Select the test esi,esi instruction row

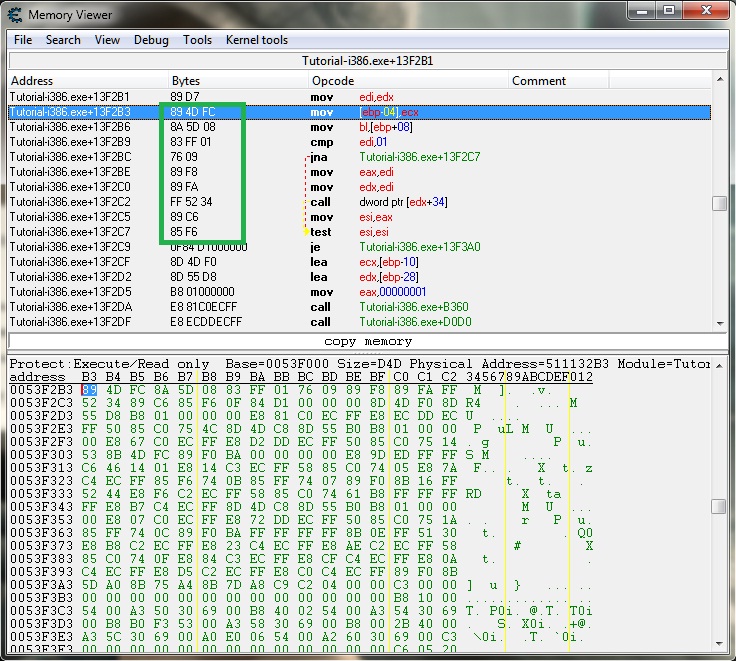pos(360,232)
